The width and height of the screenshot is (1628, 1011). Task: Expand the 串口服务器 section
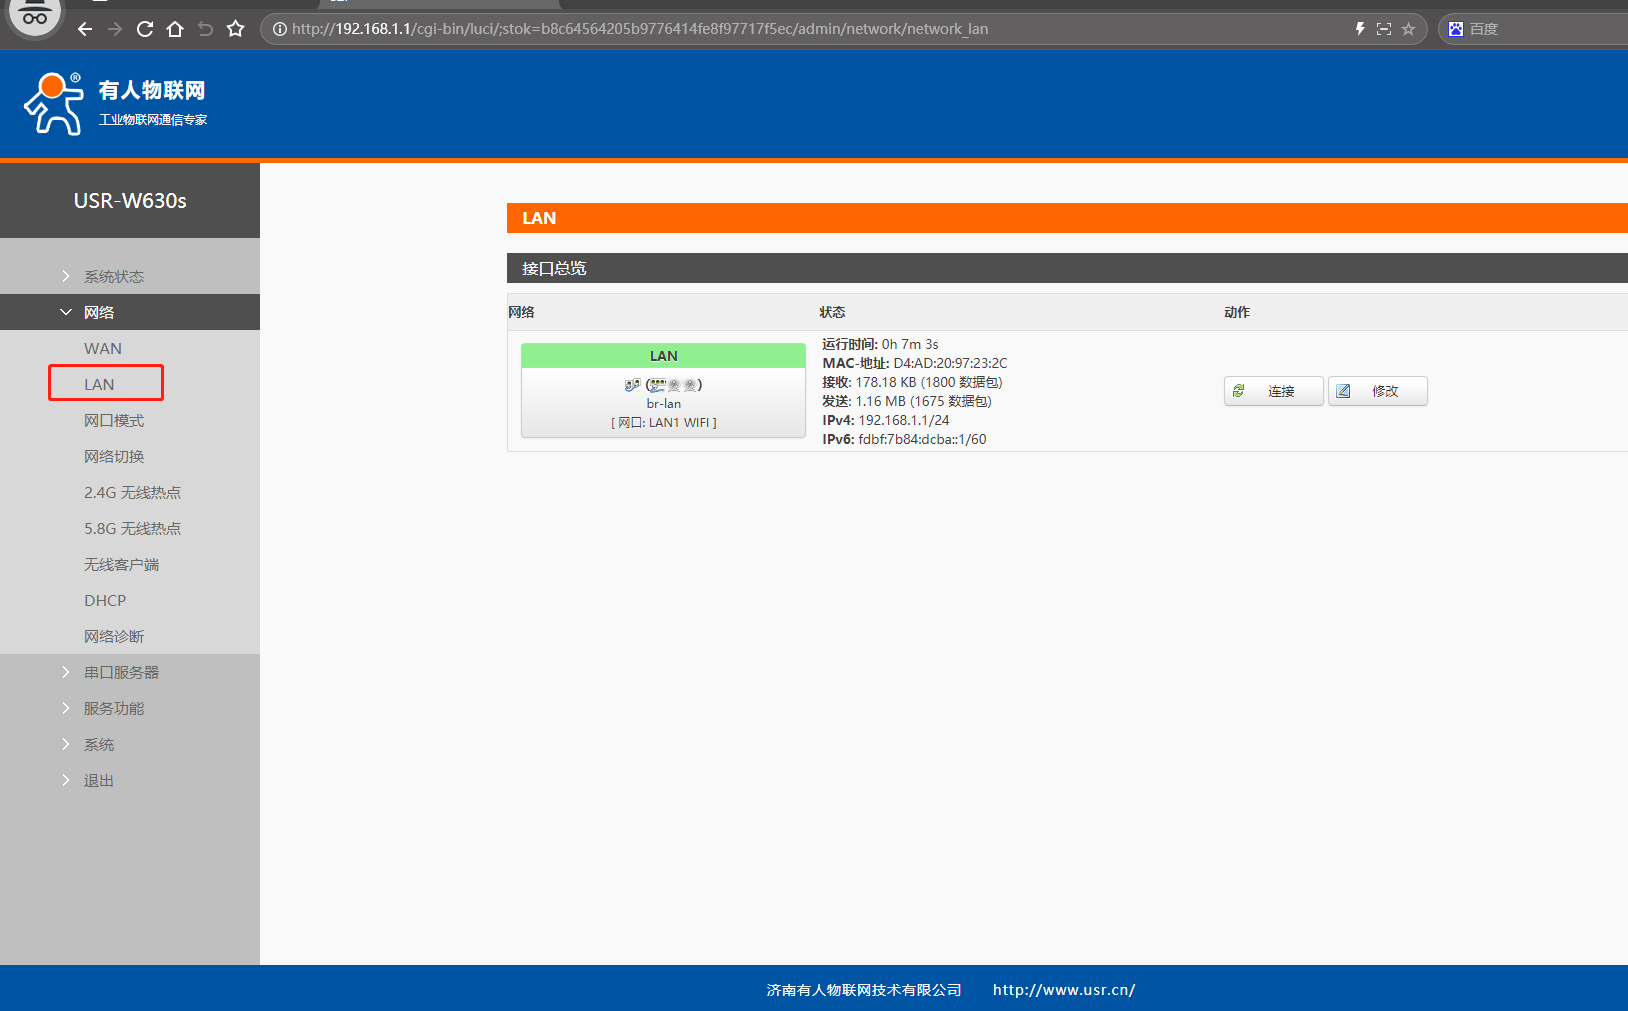click(121, 672)
